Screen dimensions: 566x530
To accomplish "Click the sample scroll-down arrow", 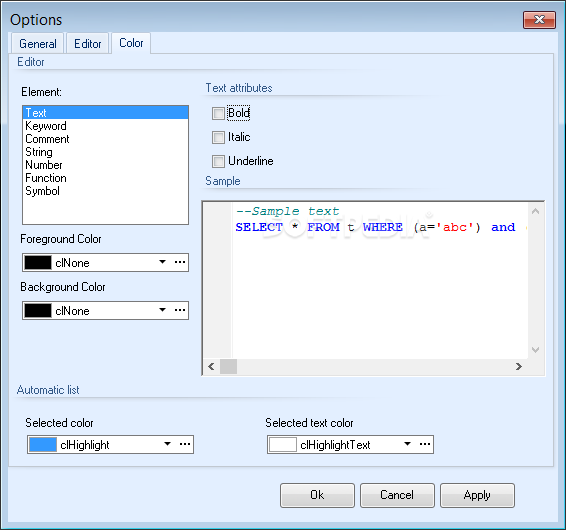I will tap(536, 349).
